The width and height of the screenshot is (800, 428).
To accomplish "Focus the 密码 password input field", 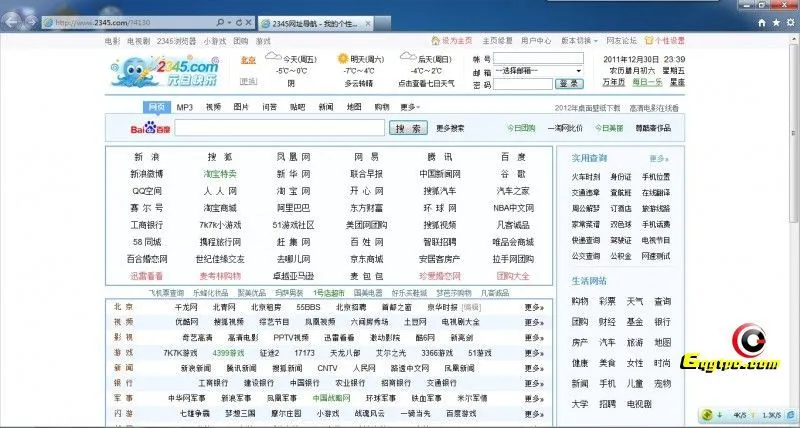I will coord(523,84).
